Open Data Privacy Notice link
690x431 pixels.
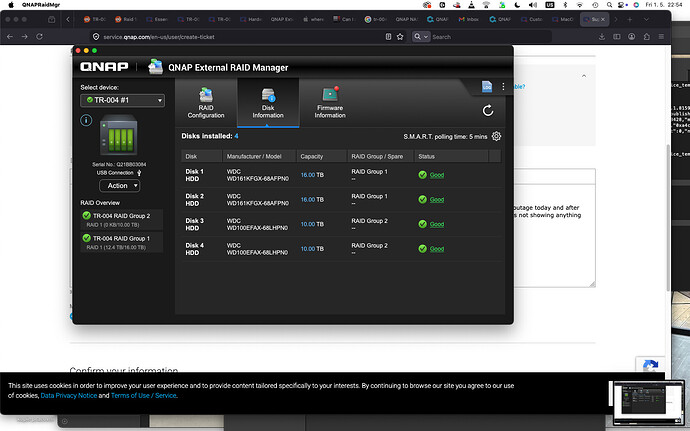tap(69, 395)
